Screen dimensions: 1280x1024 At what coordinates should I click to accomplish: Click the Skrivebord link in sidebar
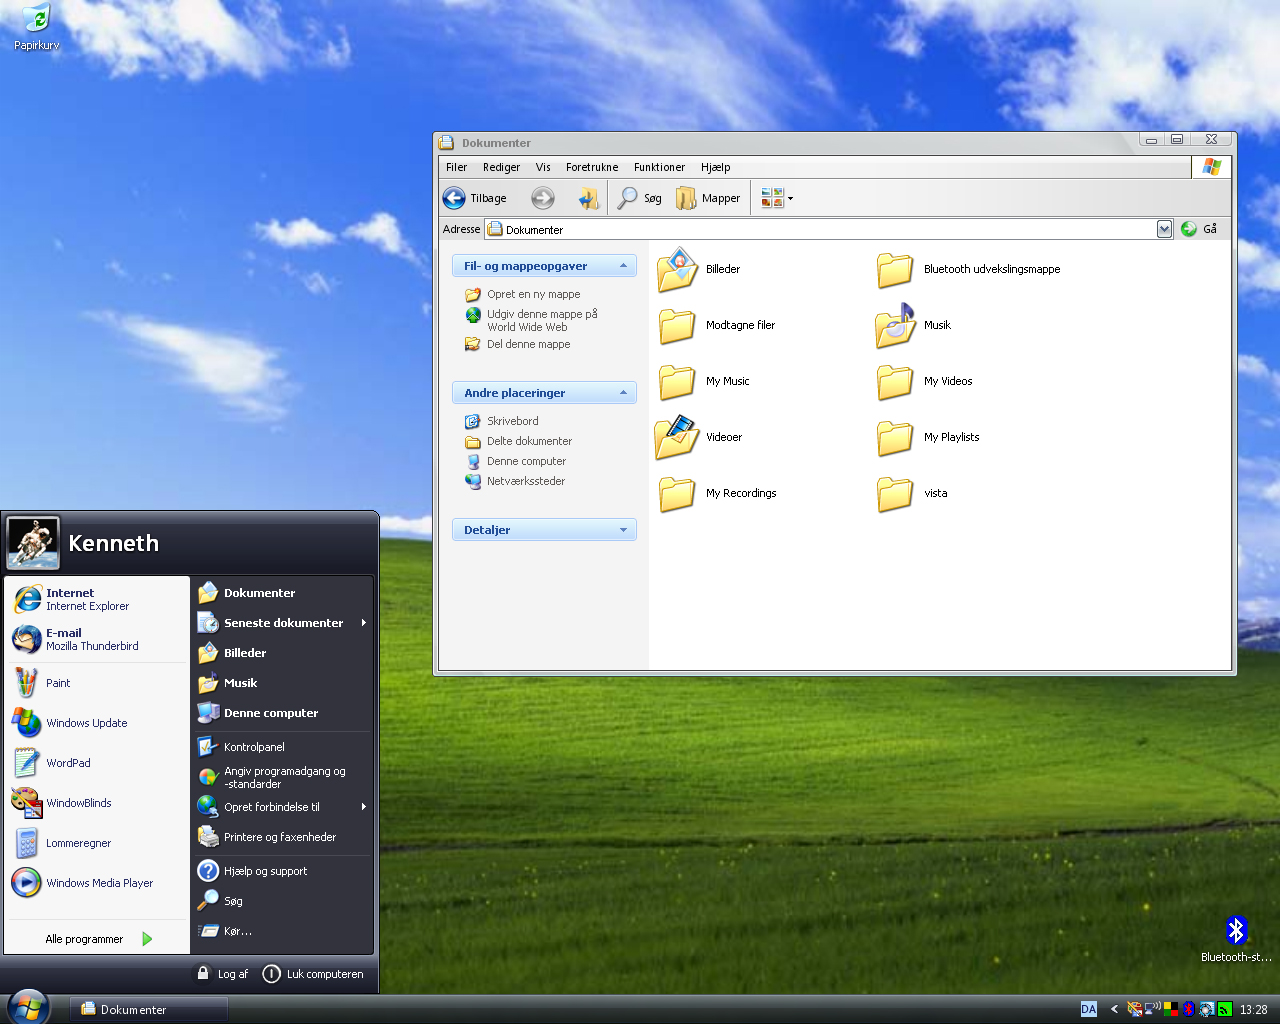pos(512,421)
